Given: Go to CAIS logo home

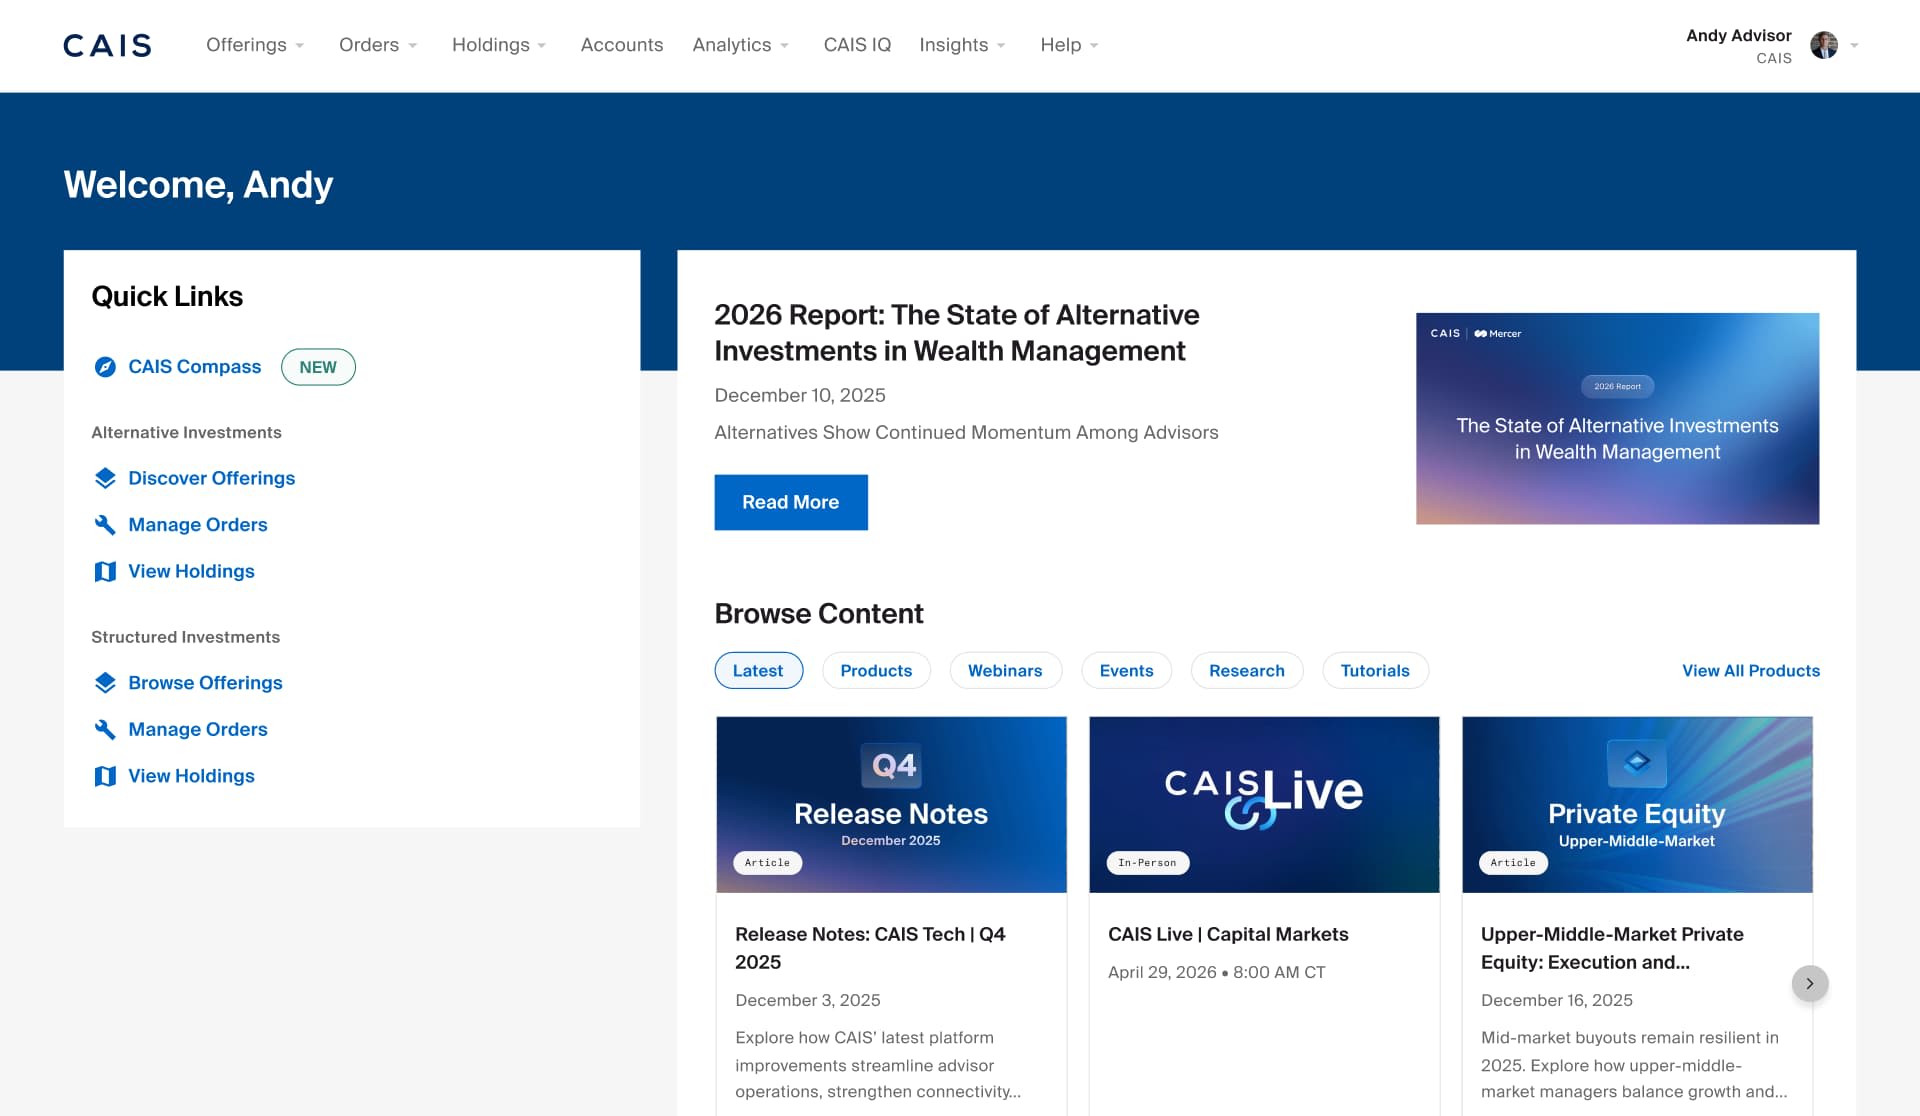Looking at the screenshot, I should point(107,45).
